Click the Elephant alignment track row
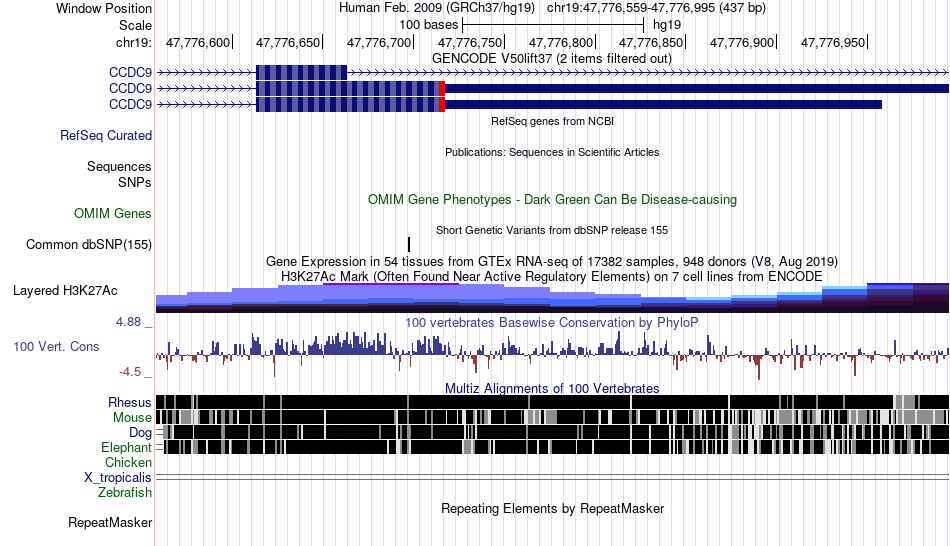 553,447
